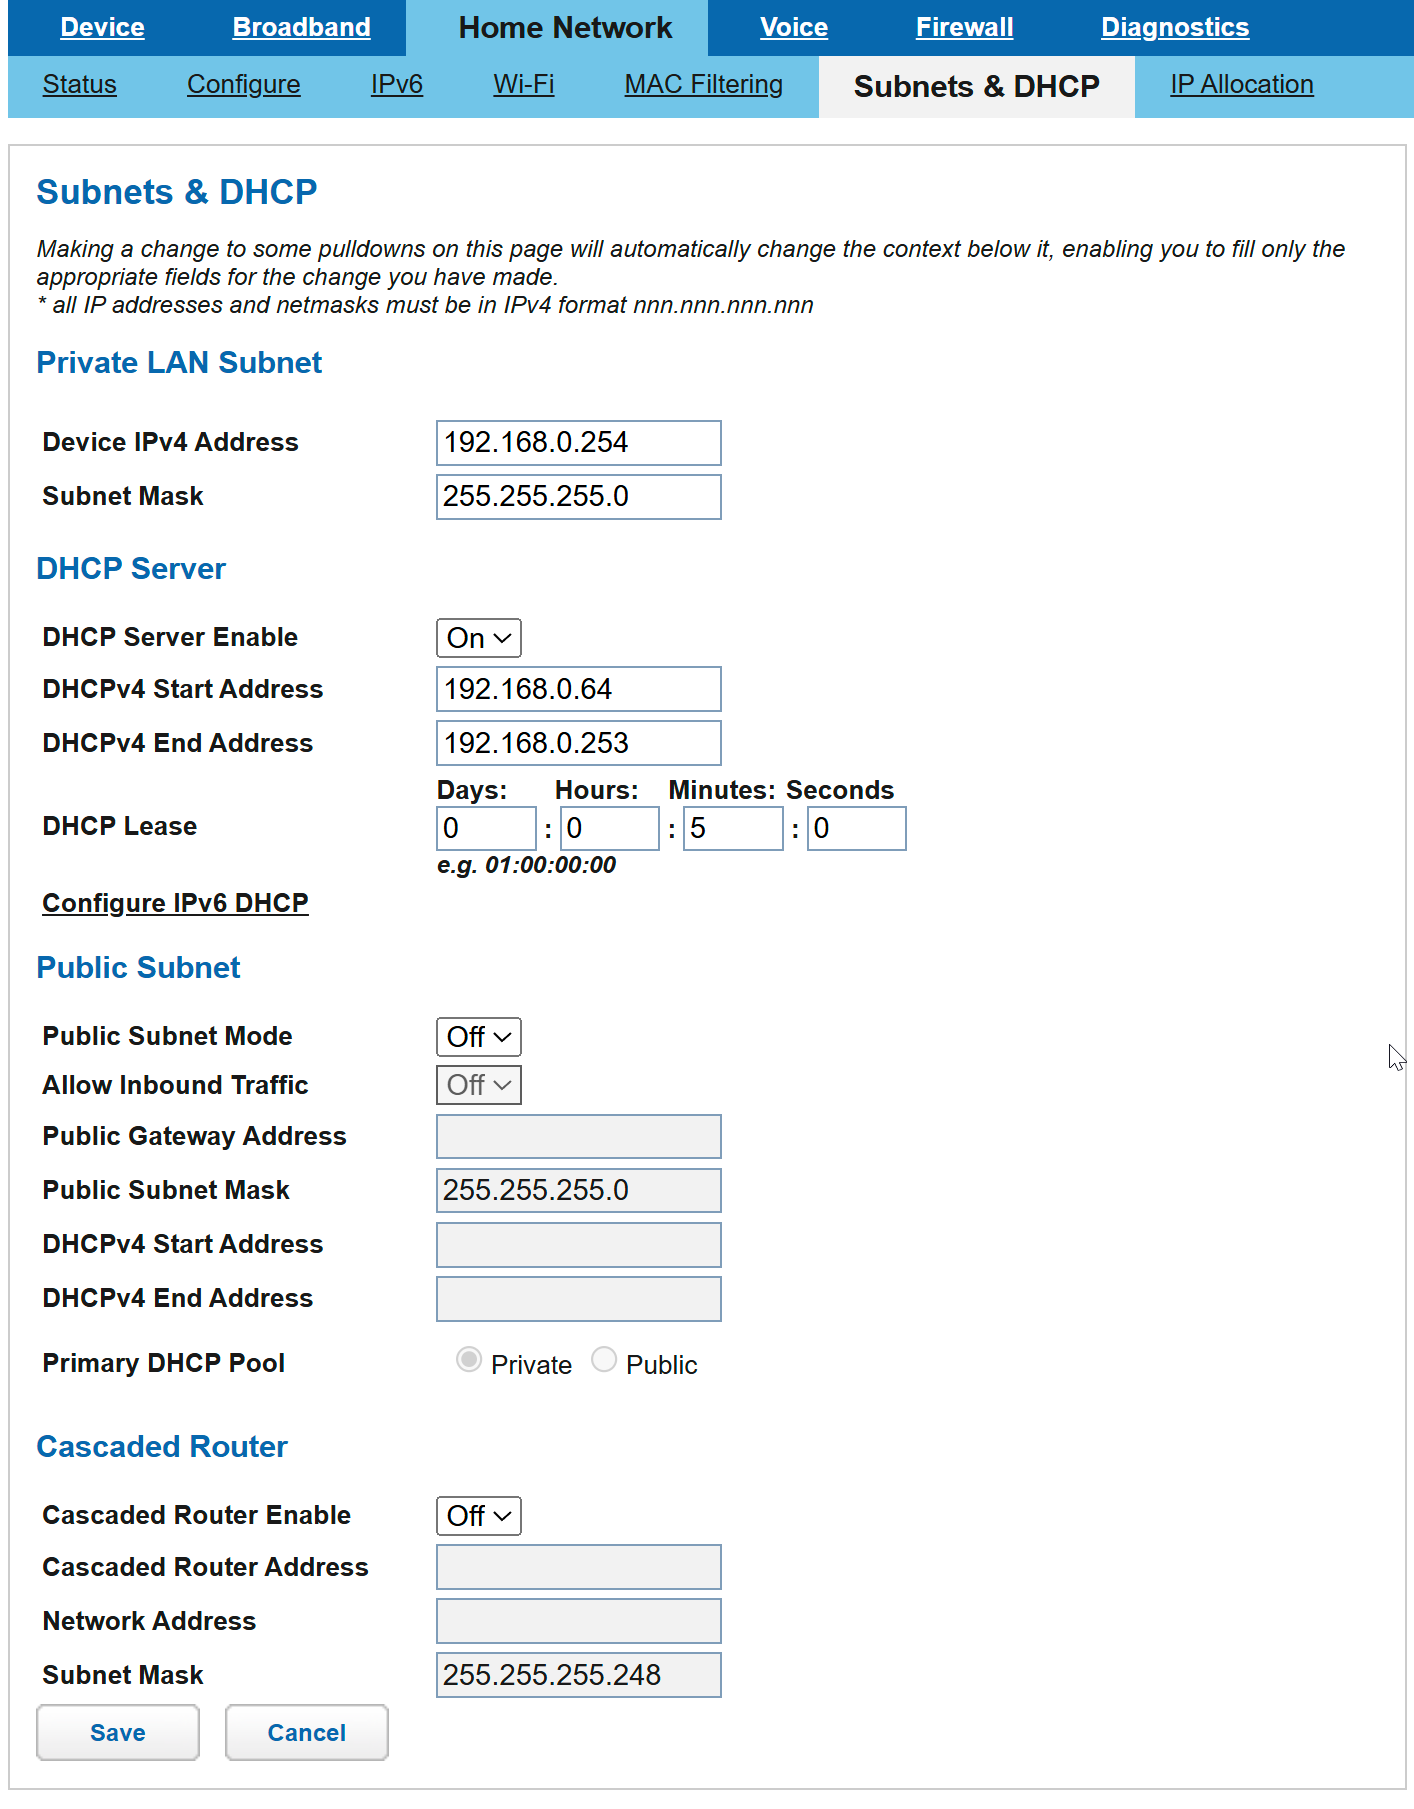This screenshot has width=1414, height=1809.
Task: Open the DHCP Server Enable dropdown
Action: coord(478,638)
